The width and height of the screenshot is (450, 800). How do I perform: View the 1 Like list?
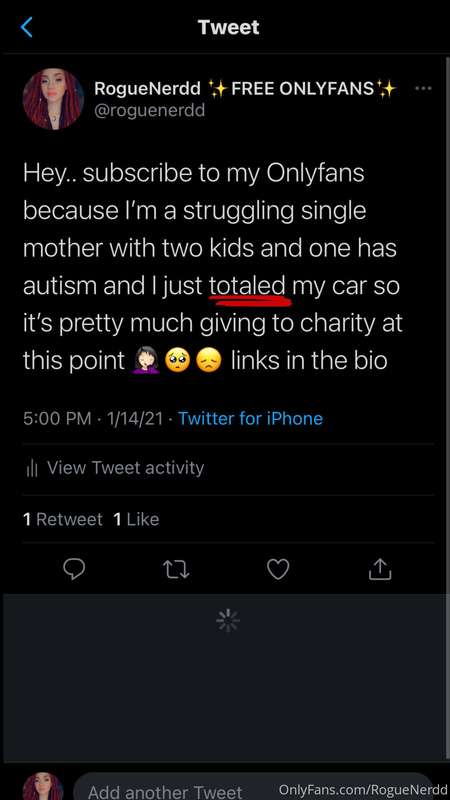[x=136, y=519]
